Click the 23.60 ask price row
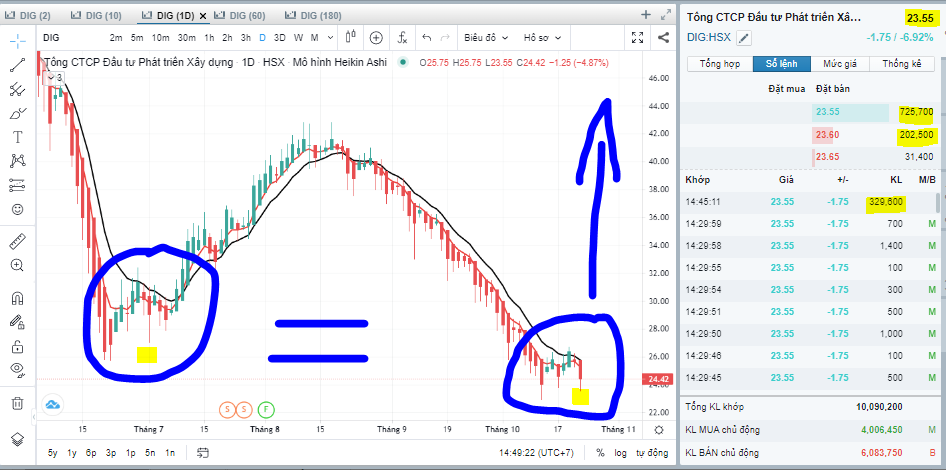Image resolution: width=946 pixels, height=470 pixels. click(811, 135)
